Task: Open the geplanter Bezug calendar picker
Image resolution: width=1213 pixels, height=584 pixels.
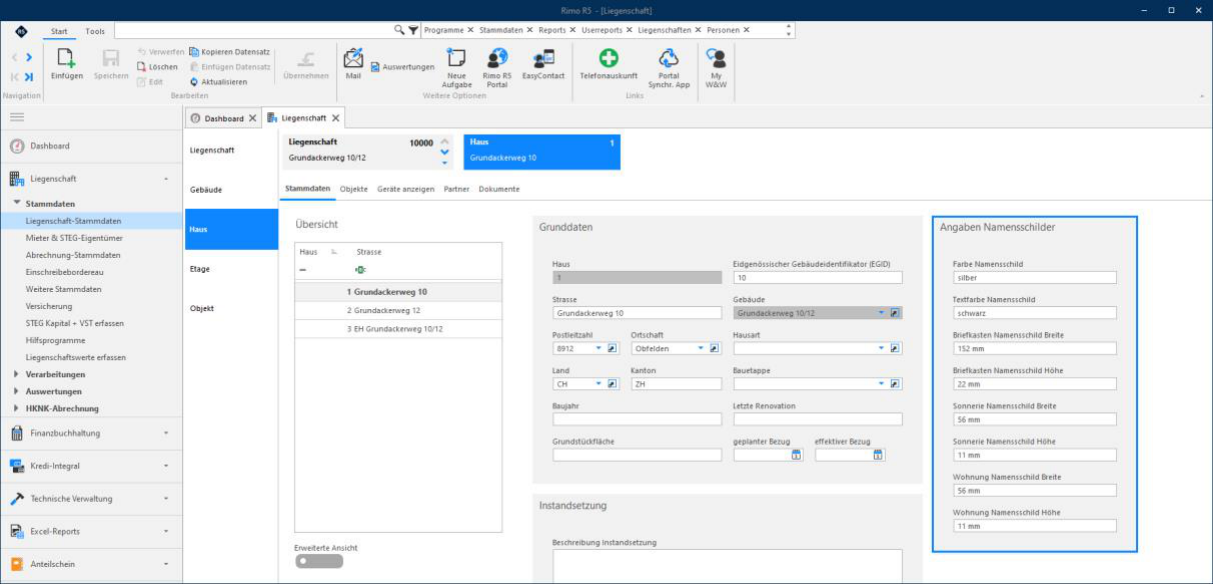Action: coord(797,455)
